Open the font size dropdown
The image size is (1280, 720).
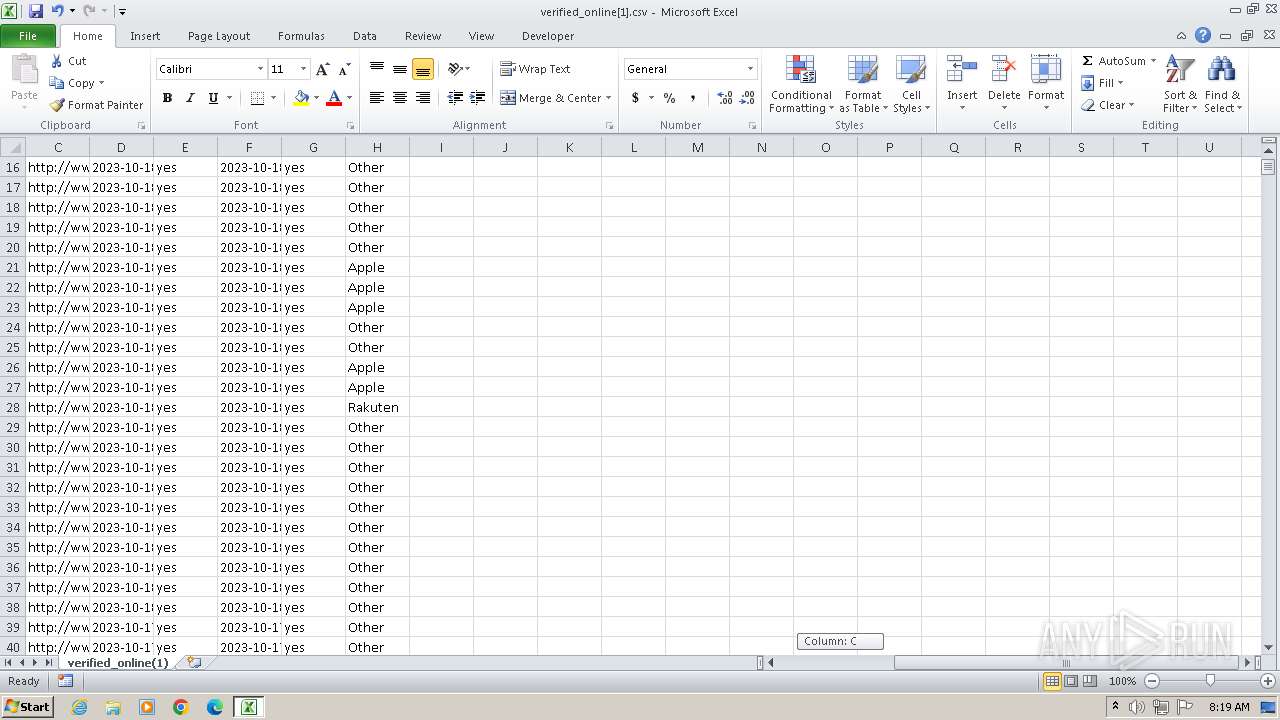tap(303, 69)
